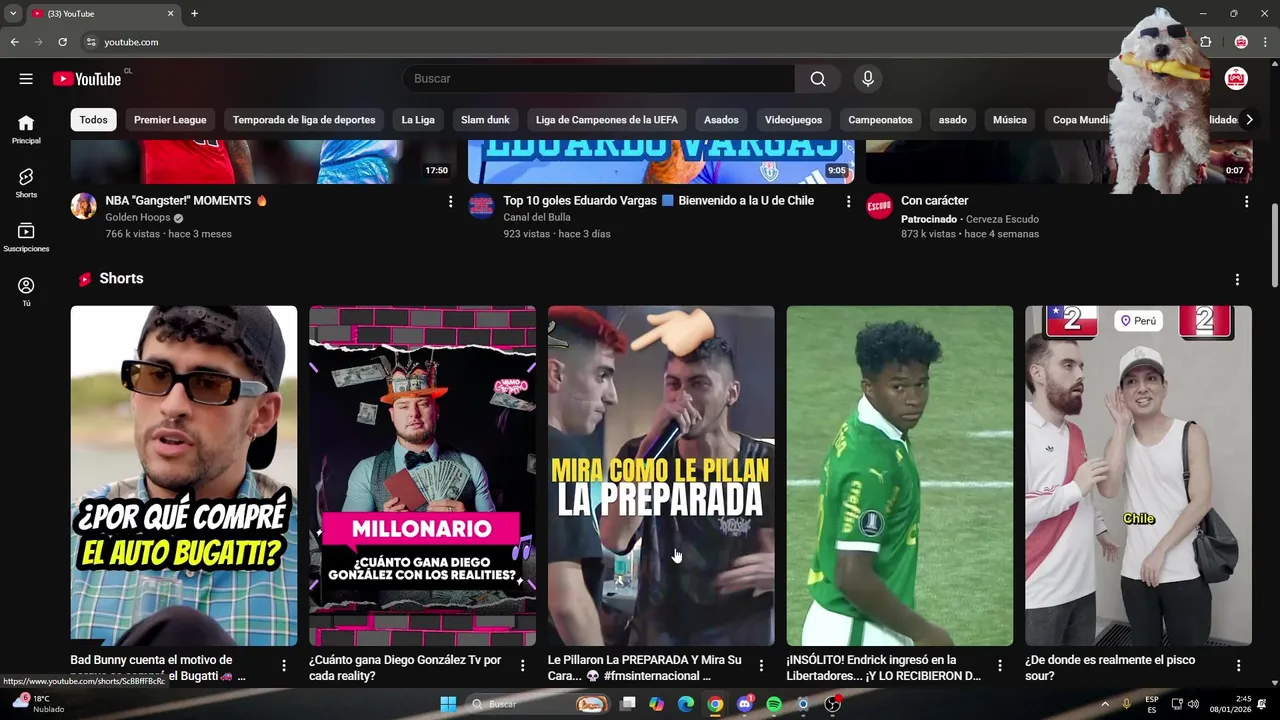The width and height of the screenshot is (1280, 720).
Task: Click the search magnifier button
Action: point(818,79)
